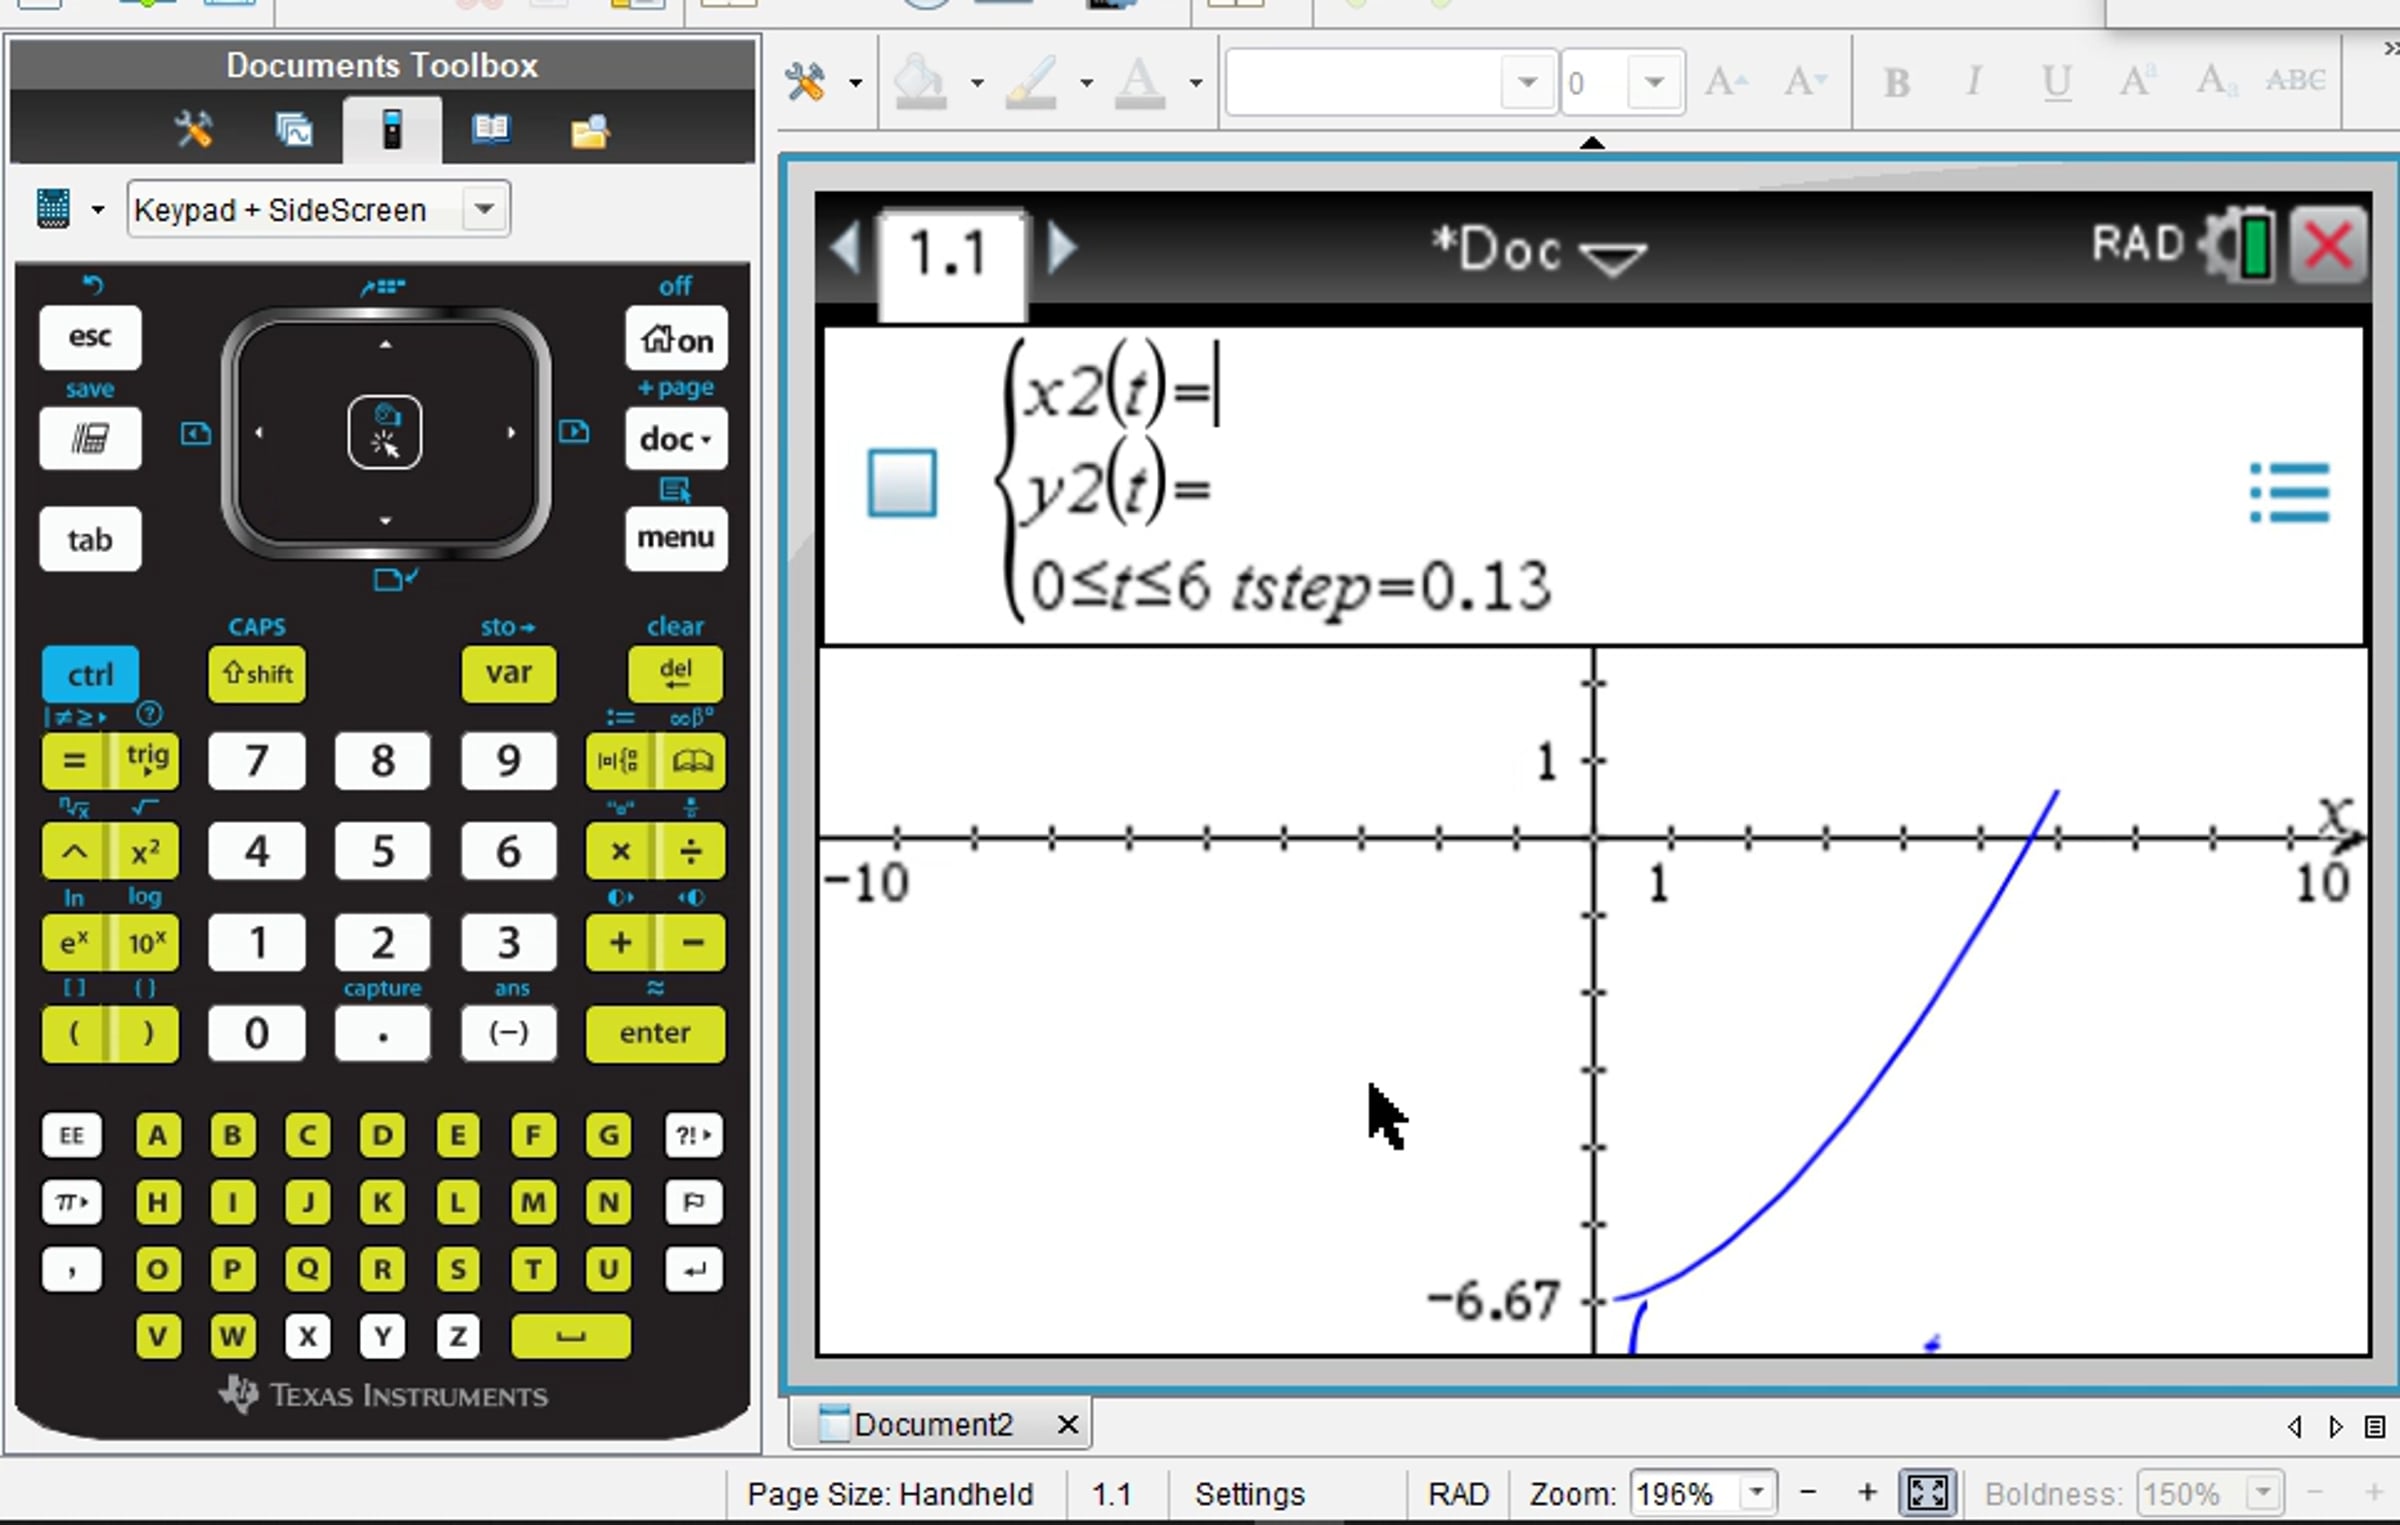Go to previous page arrow in handheld screen

[846, 247]
